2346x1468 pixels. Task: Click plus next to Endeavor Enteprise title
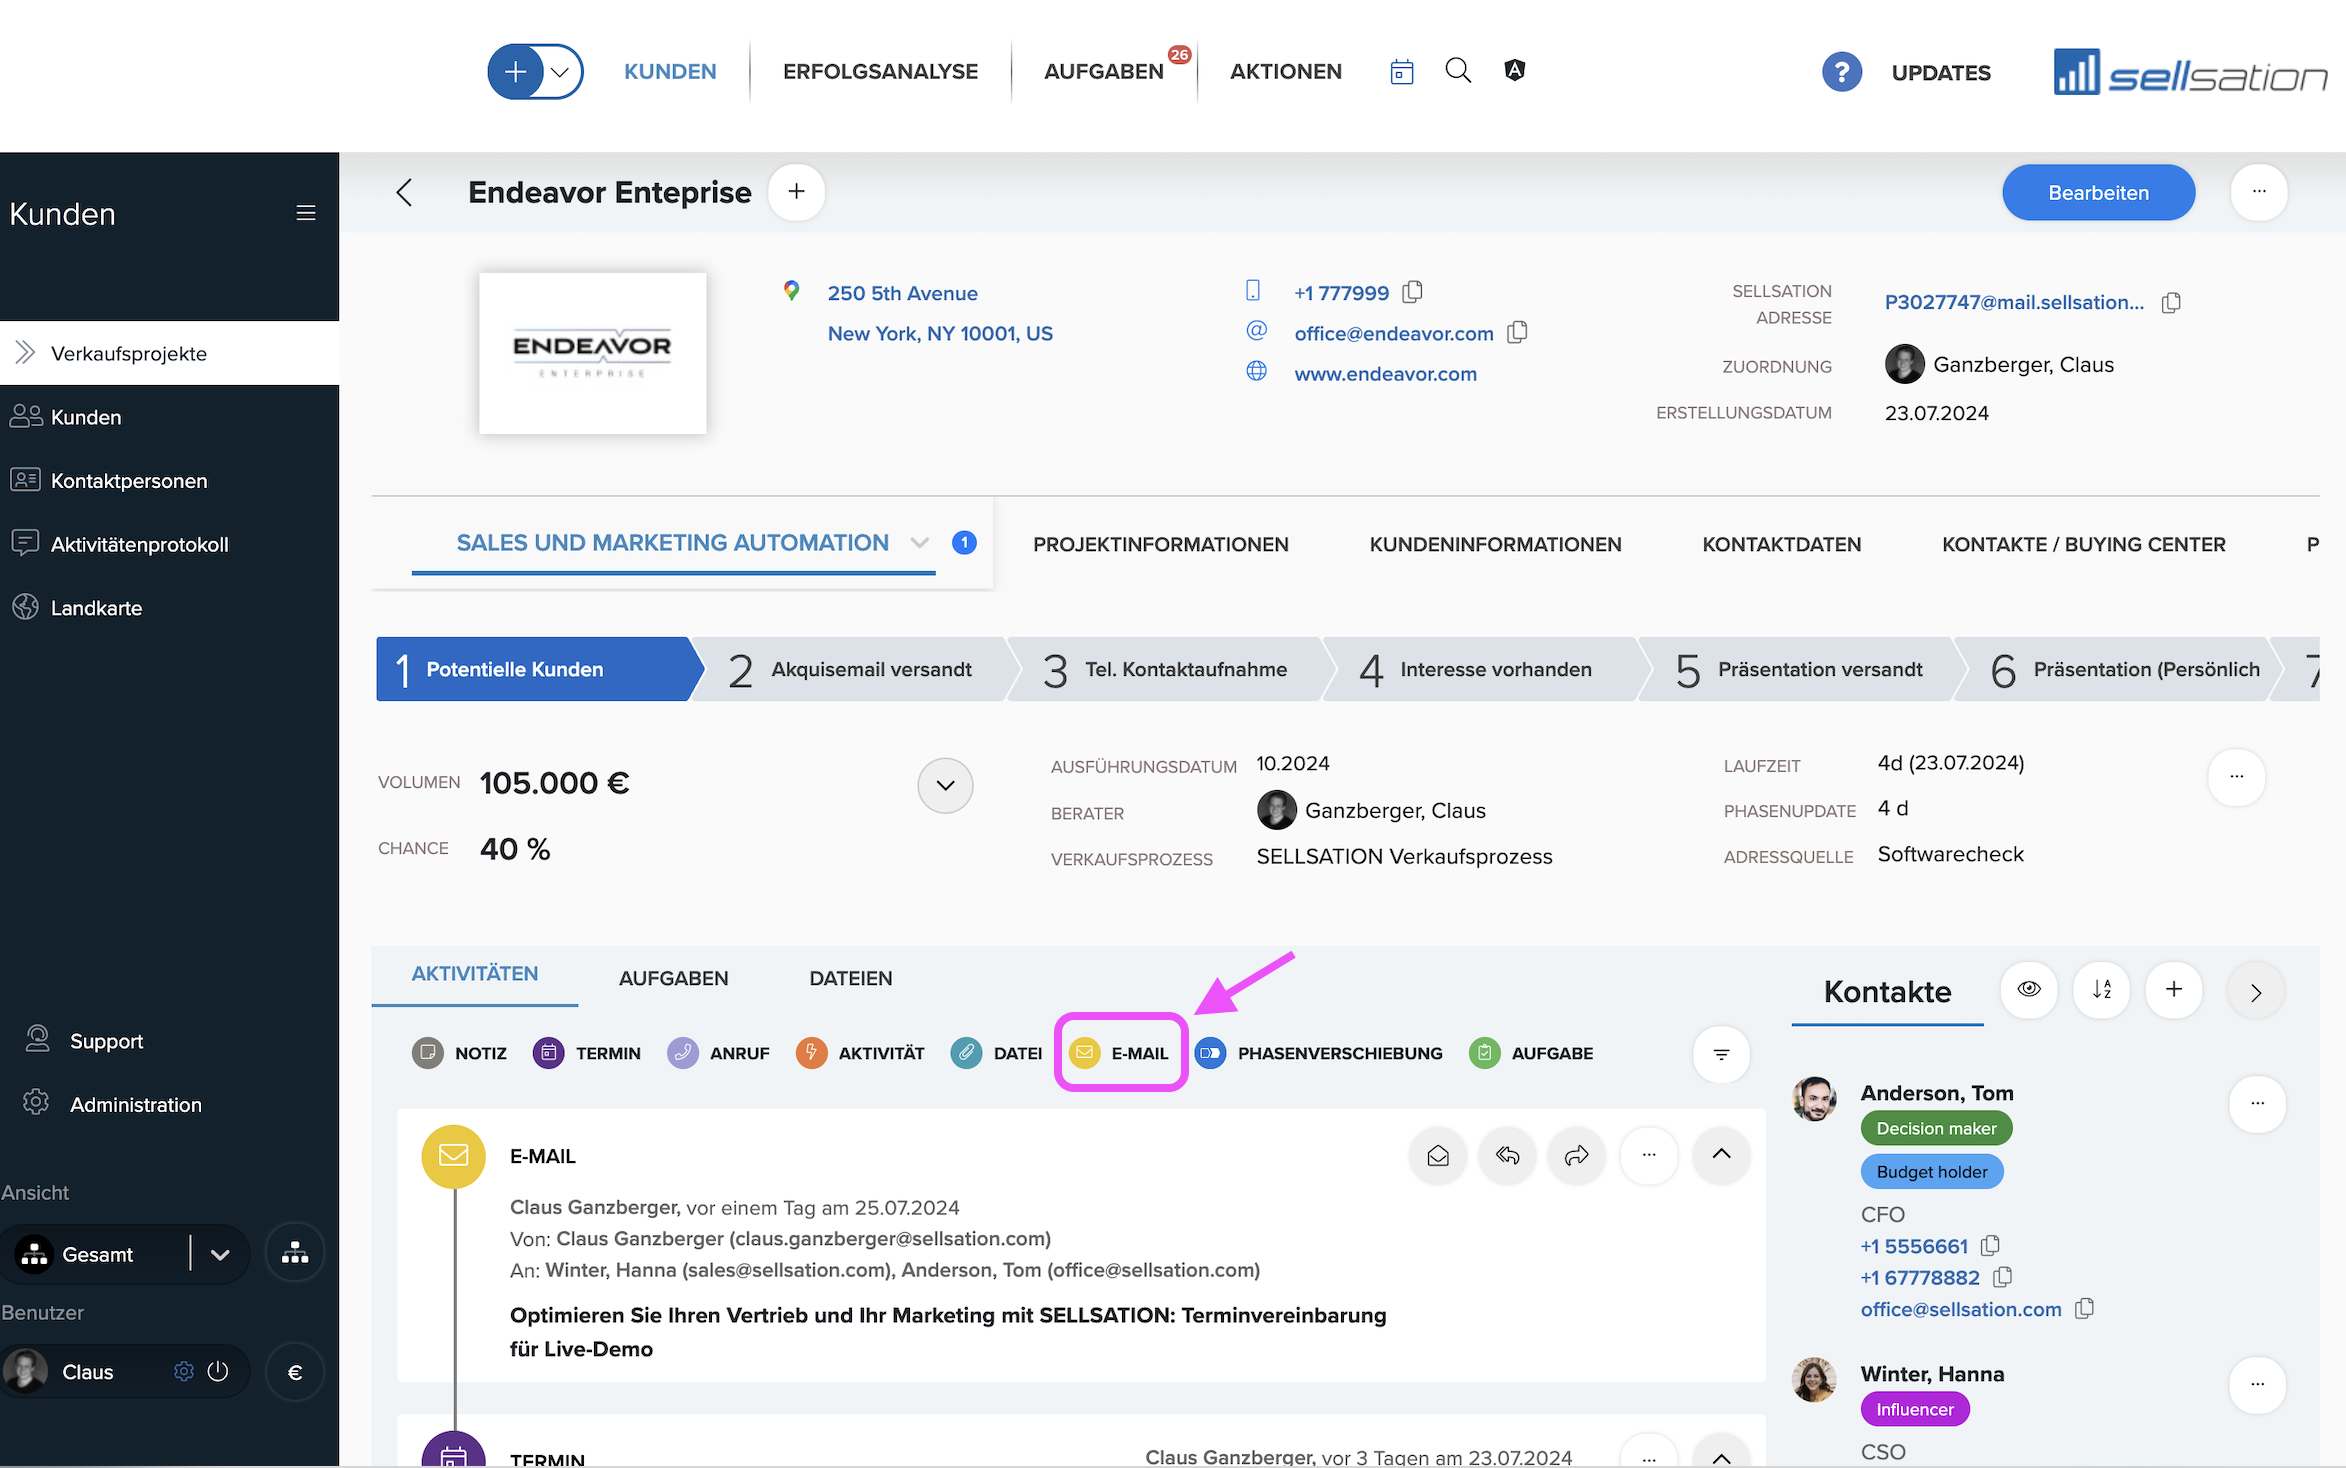(796, 192)
